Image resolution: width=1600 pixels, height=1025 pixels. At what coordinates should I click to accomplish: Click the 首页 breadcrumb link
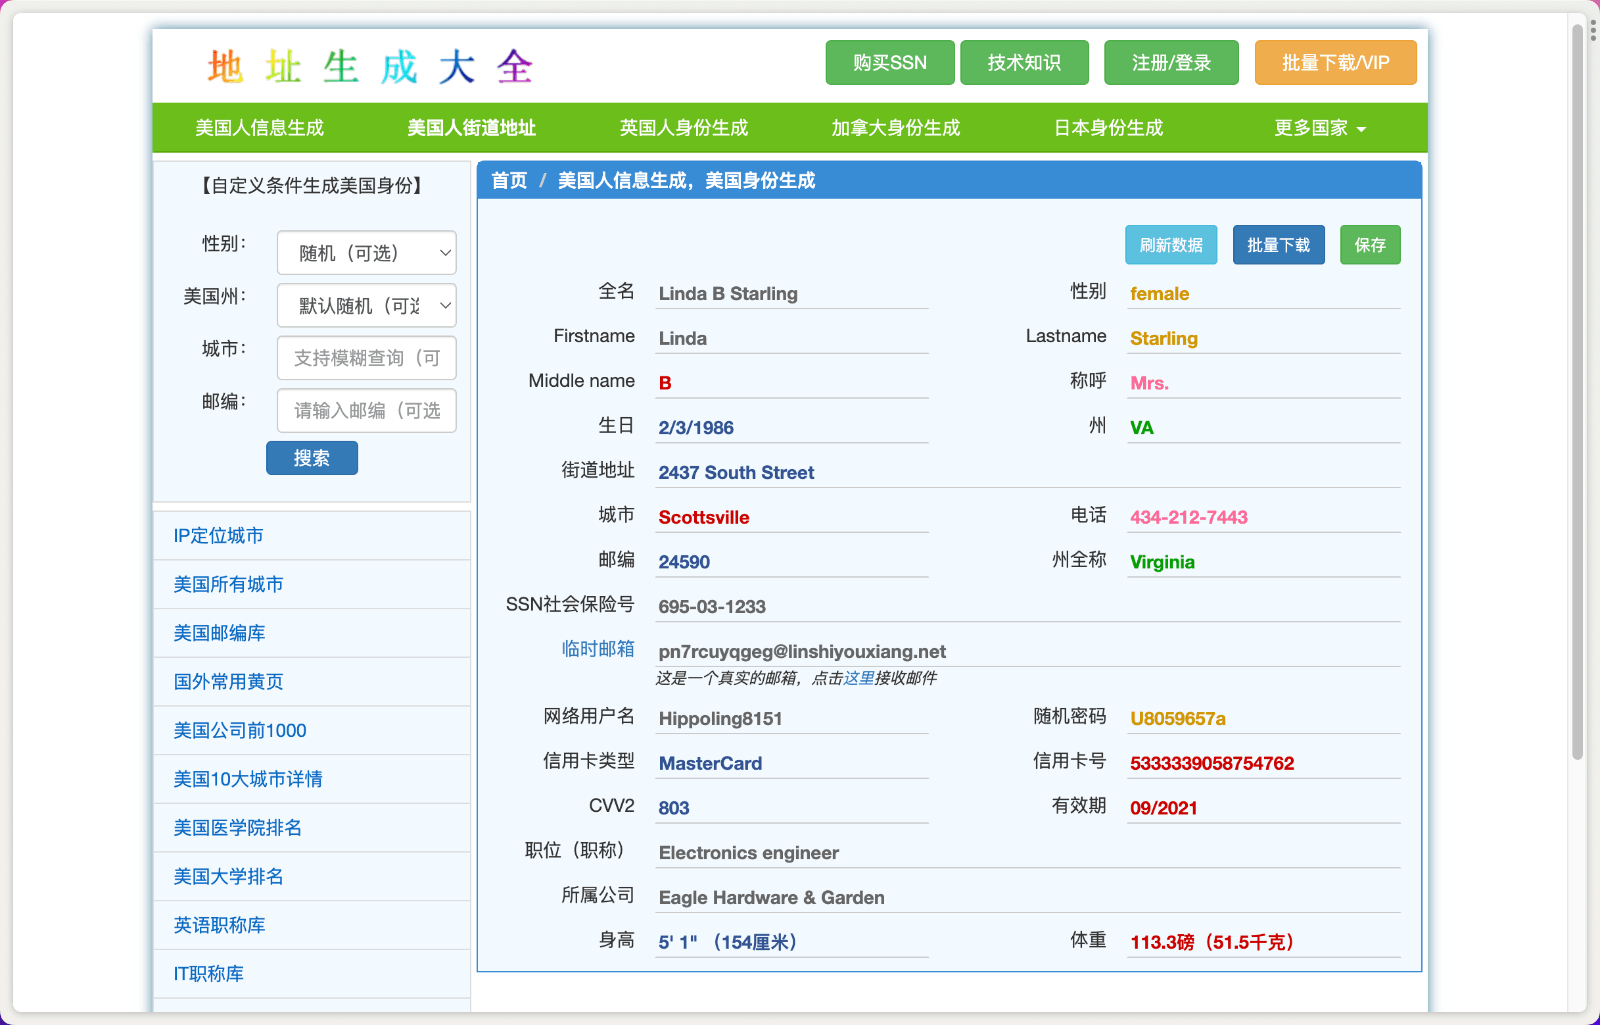(509, 181)
